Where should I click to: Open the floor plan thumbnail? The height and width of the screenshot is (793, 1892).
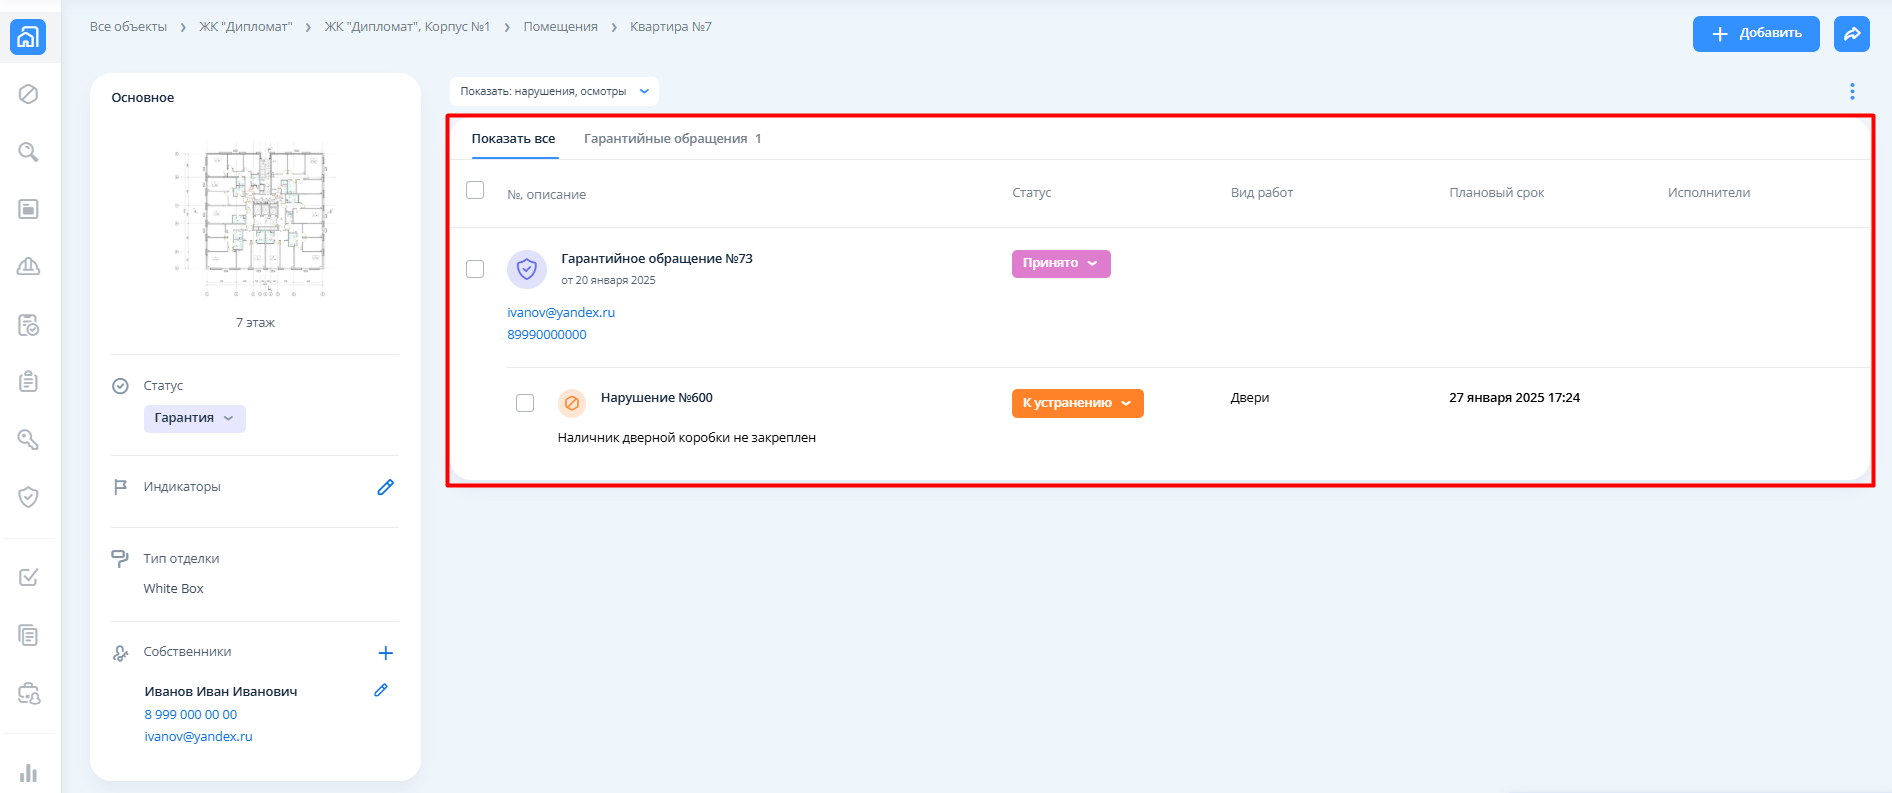click(x=255, y=217)
